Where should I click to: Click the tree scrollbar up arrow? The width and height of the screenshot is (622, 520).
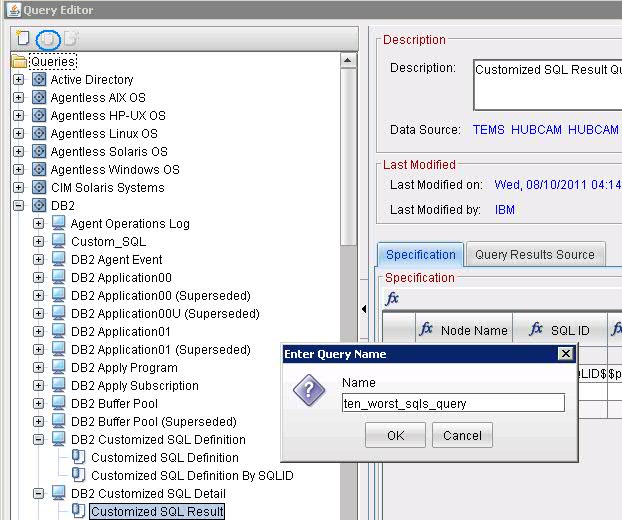[348, 60]
